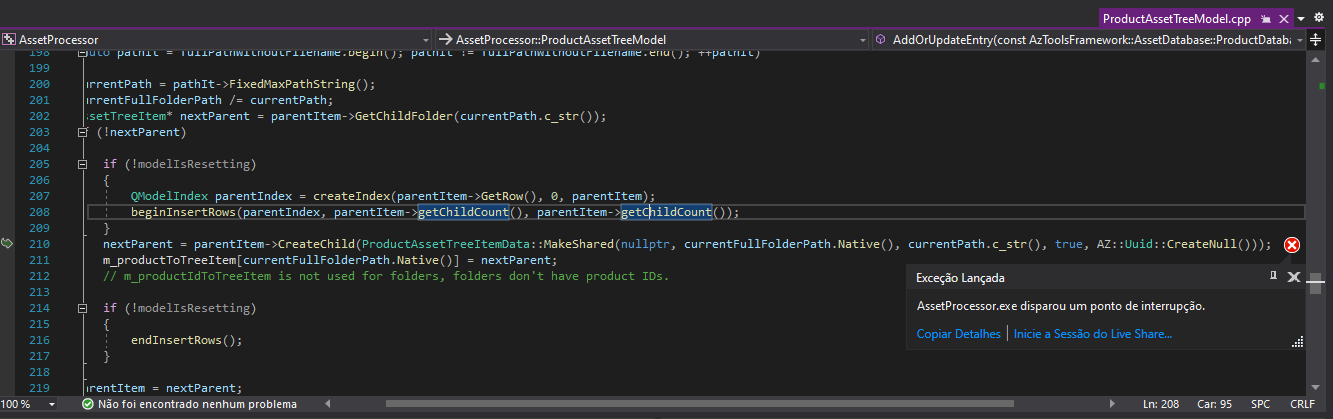Screen dimensions: 1333x419
Task: Close the Exceção Lançada popup
Action: [1293, 277]
